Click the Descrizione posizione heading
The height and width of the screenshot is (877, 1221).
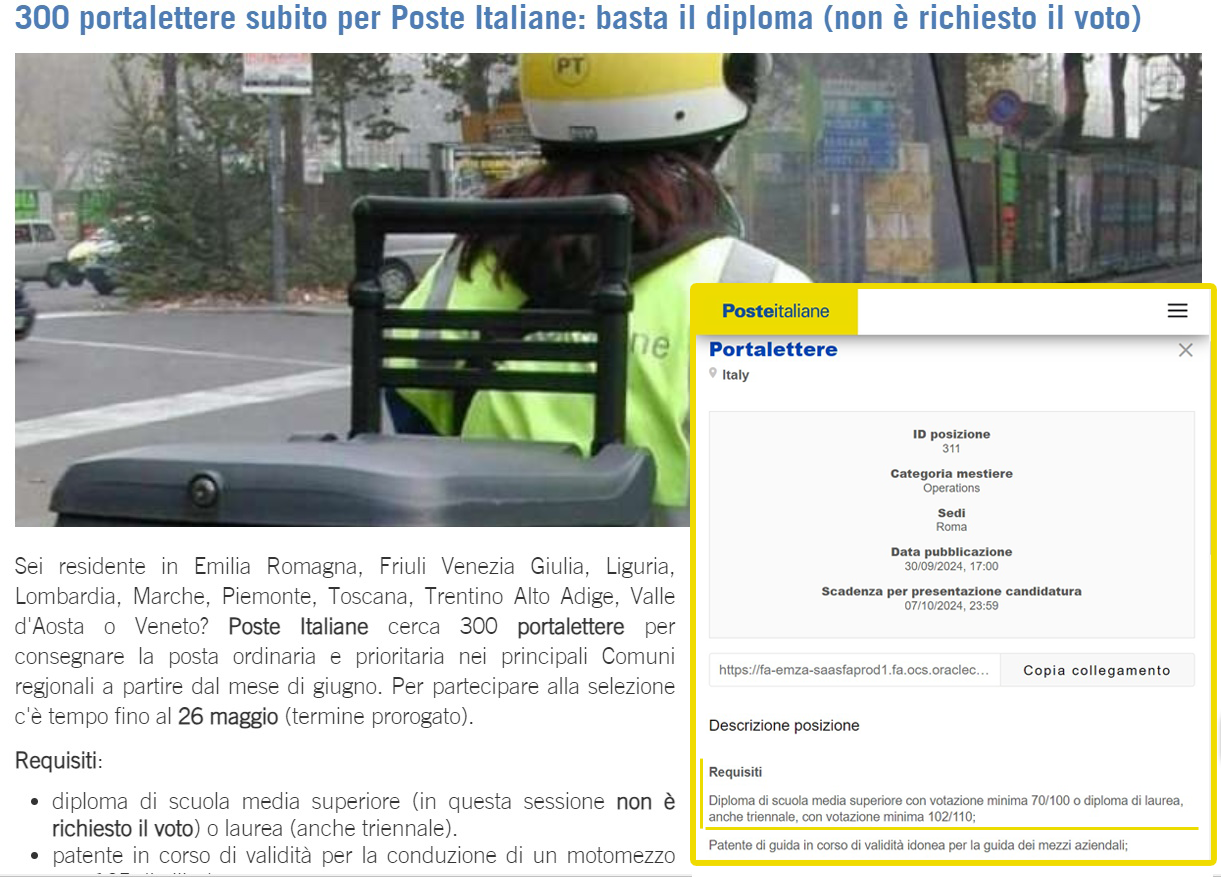(x=784, y=725)
